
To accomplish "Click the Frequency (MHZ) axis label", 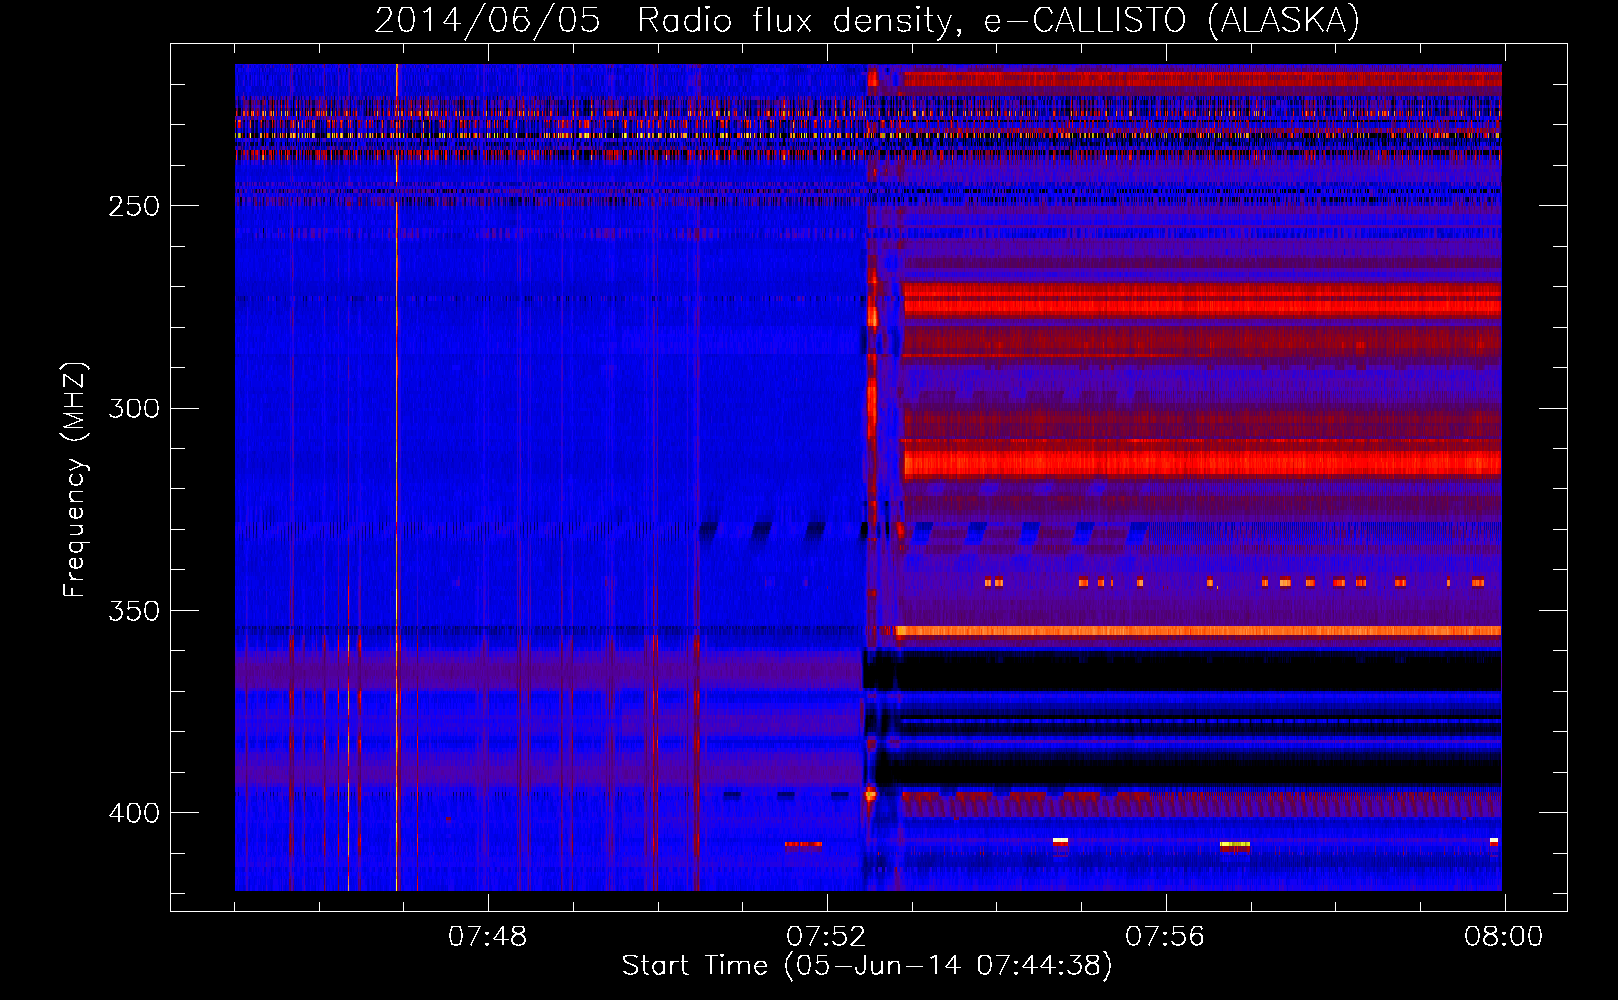I will [75, 479].
